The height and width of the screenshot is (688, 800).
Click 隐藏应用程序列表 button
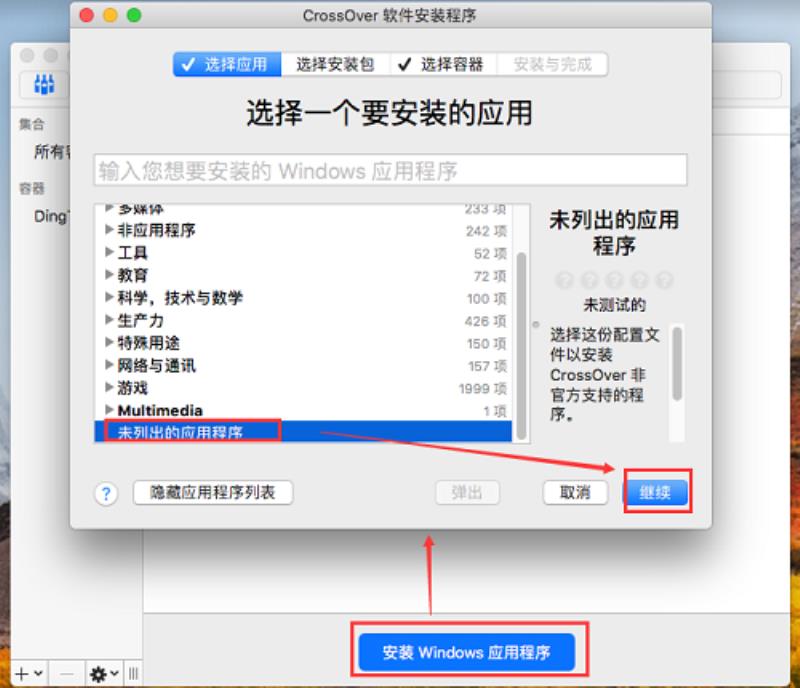tap(213, 493)
